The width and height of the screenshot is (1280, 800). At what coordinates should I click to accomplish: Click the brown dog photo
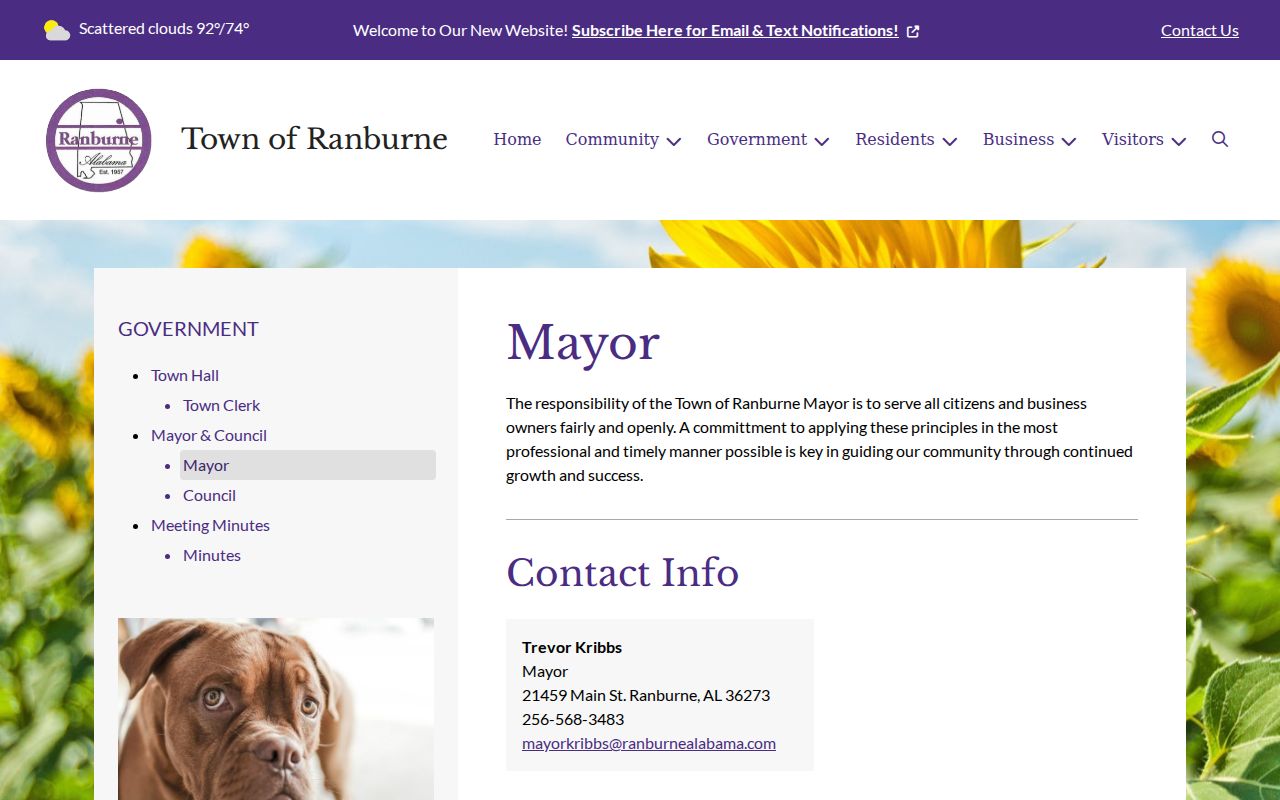[276, 709]
